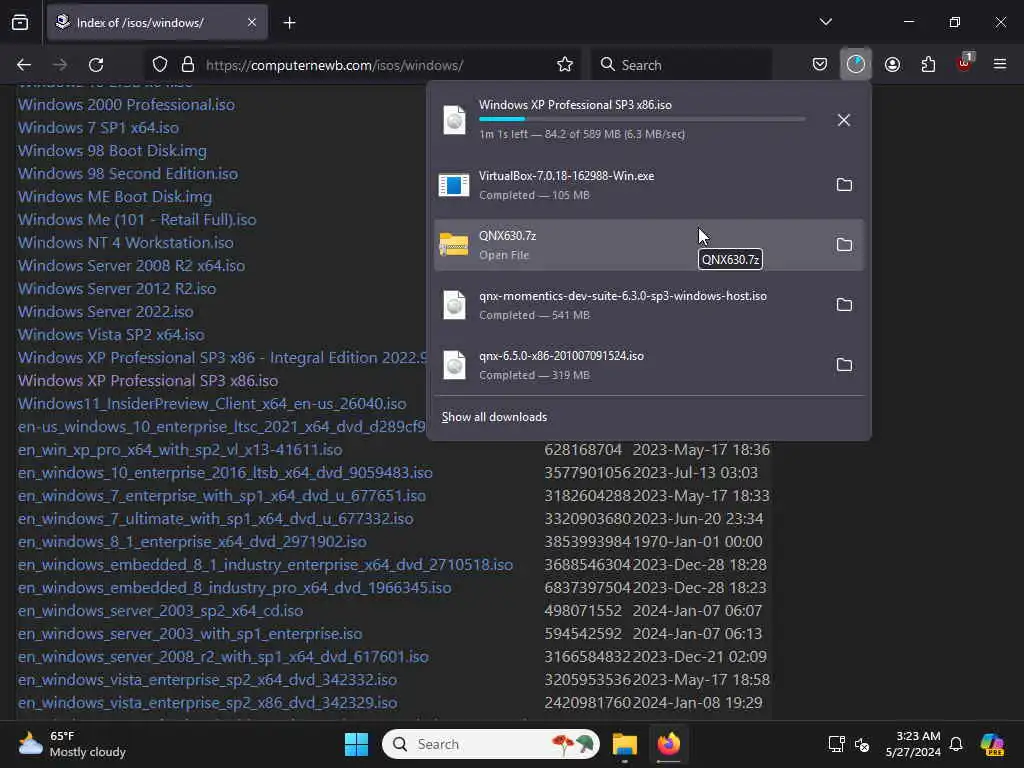Open Windows Me (101 - Retail Full).iso link
The width and height of the screenshot is (1024, 768).
137,219
